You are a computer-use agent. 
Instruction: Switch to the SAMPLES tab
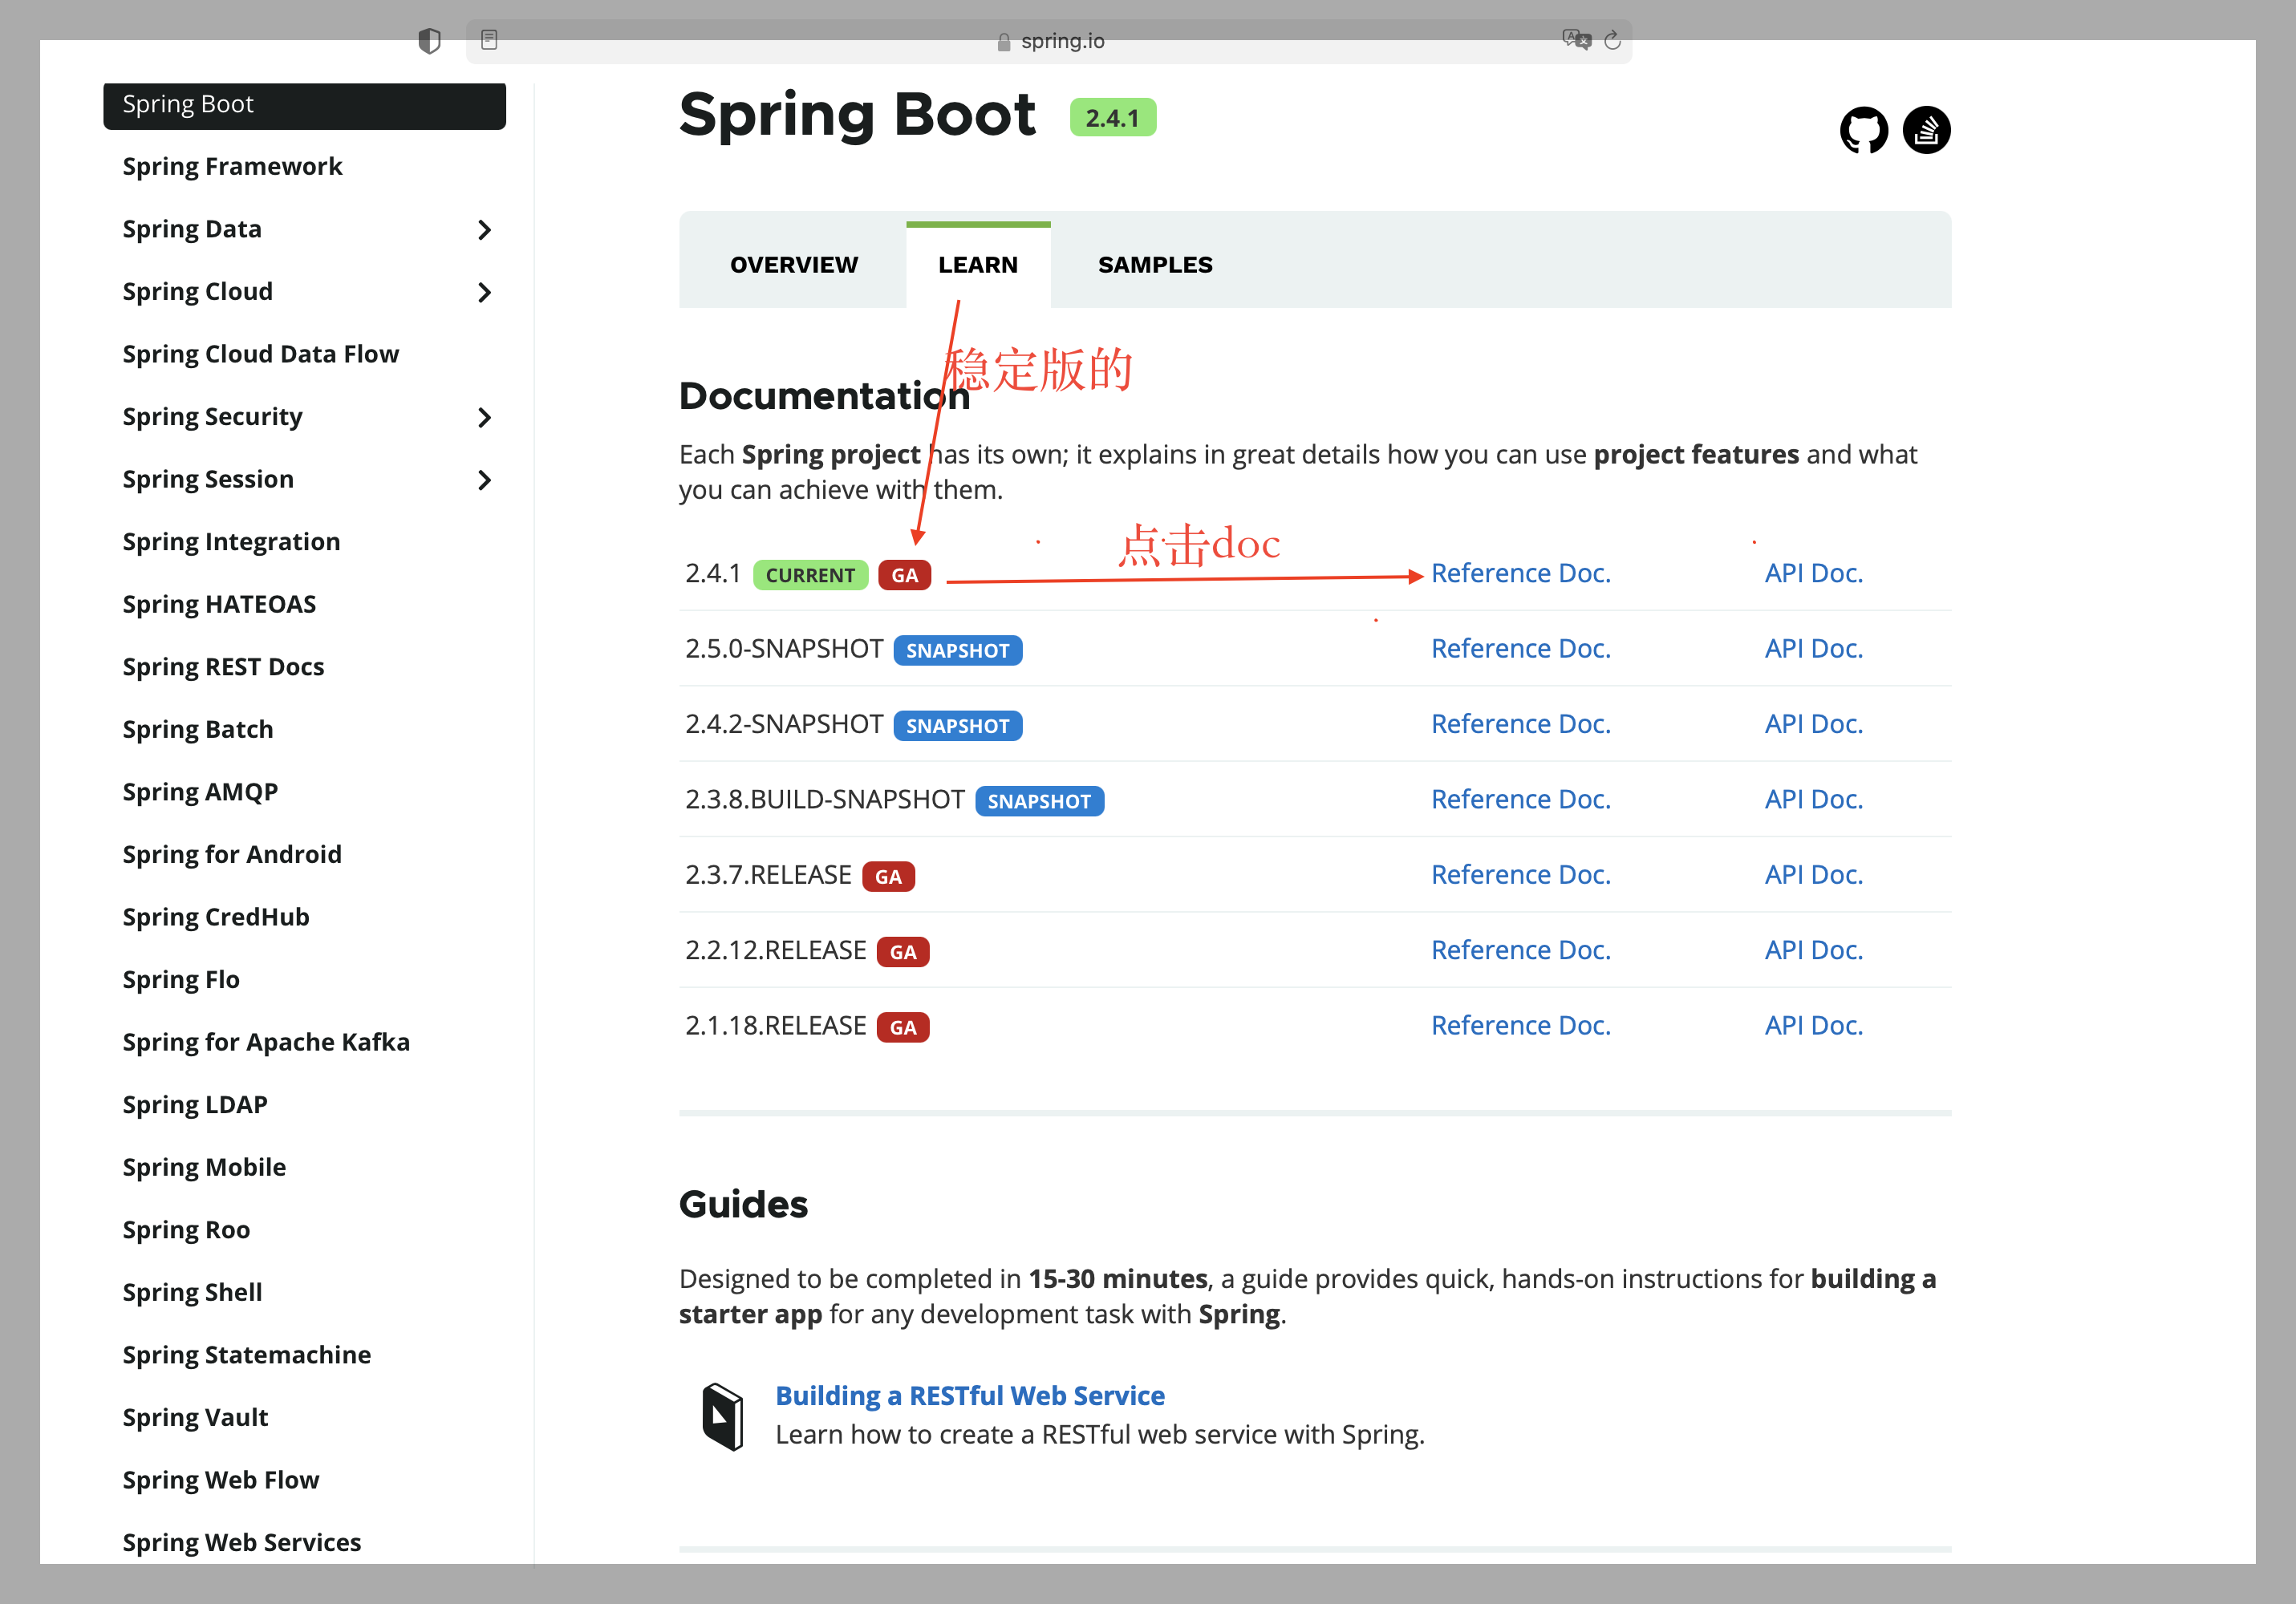[1155, 264]
